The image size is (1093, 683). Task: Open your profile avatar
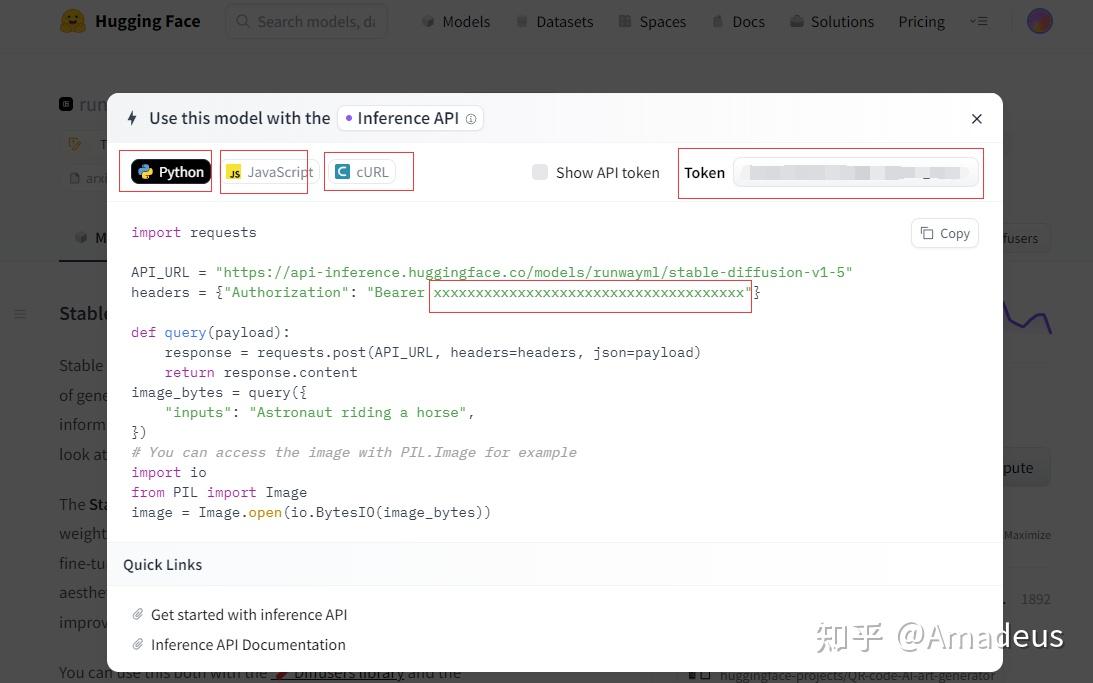(1037, 20)
